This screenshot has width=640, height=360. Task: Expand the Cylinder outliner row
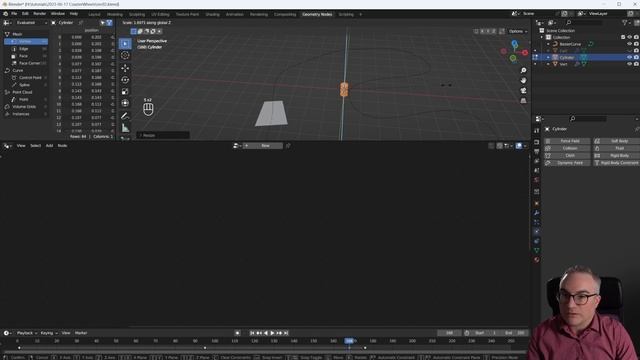(x=548, y=58)
